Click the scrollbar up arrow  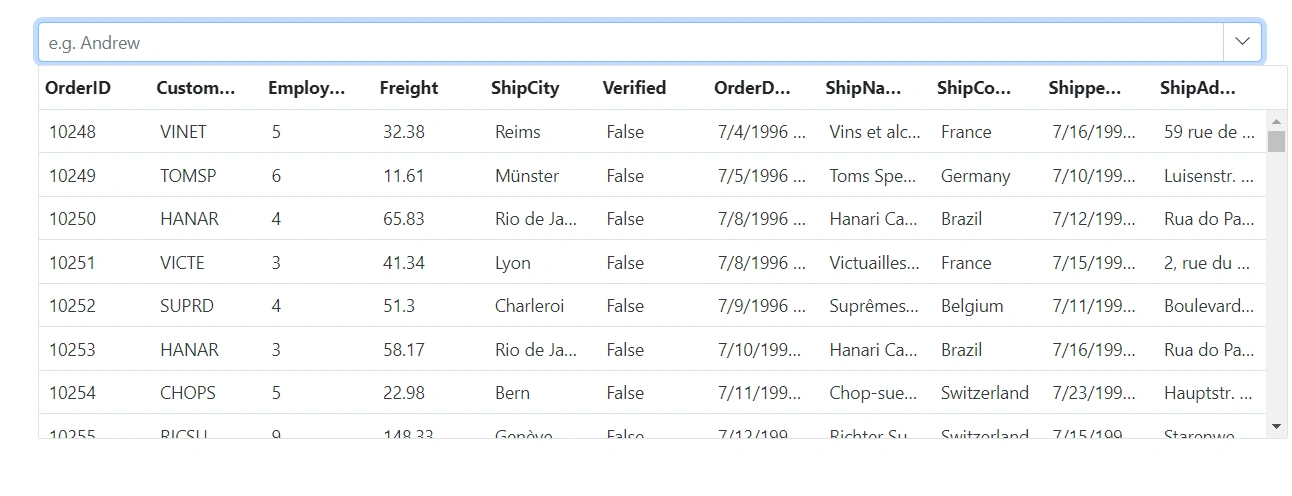point(1276,121)
